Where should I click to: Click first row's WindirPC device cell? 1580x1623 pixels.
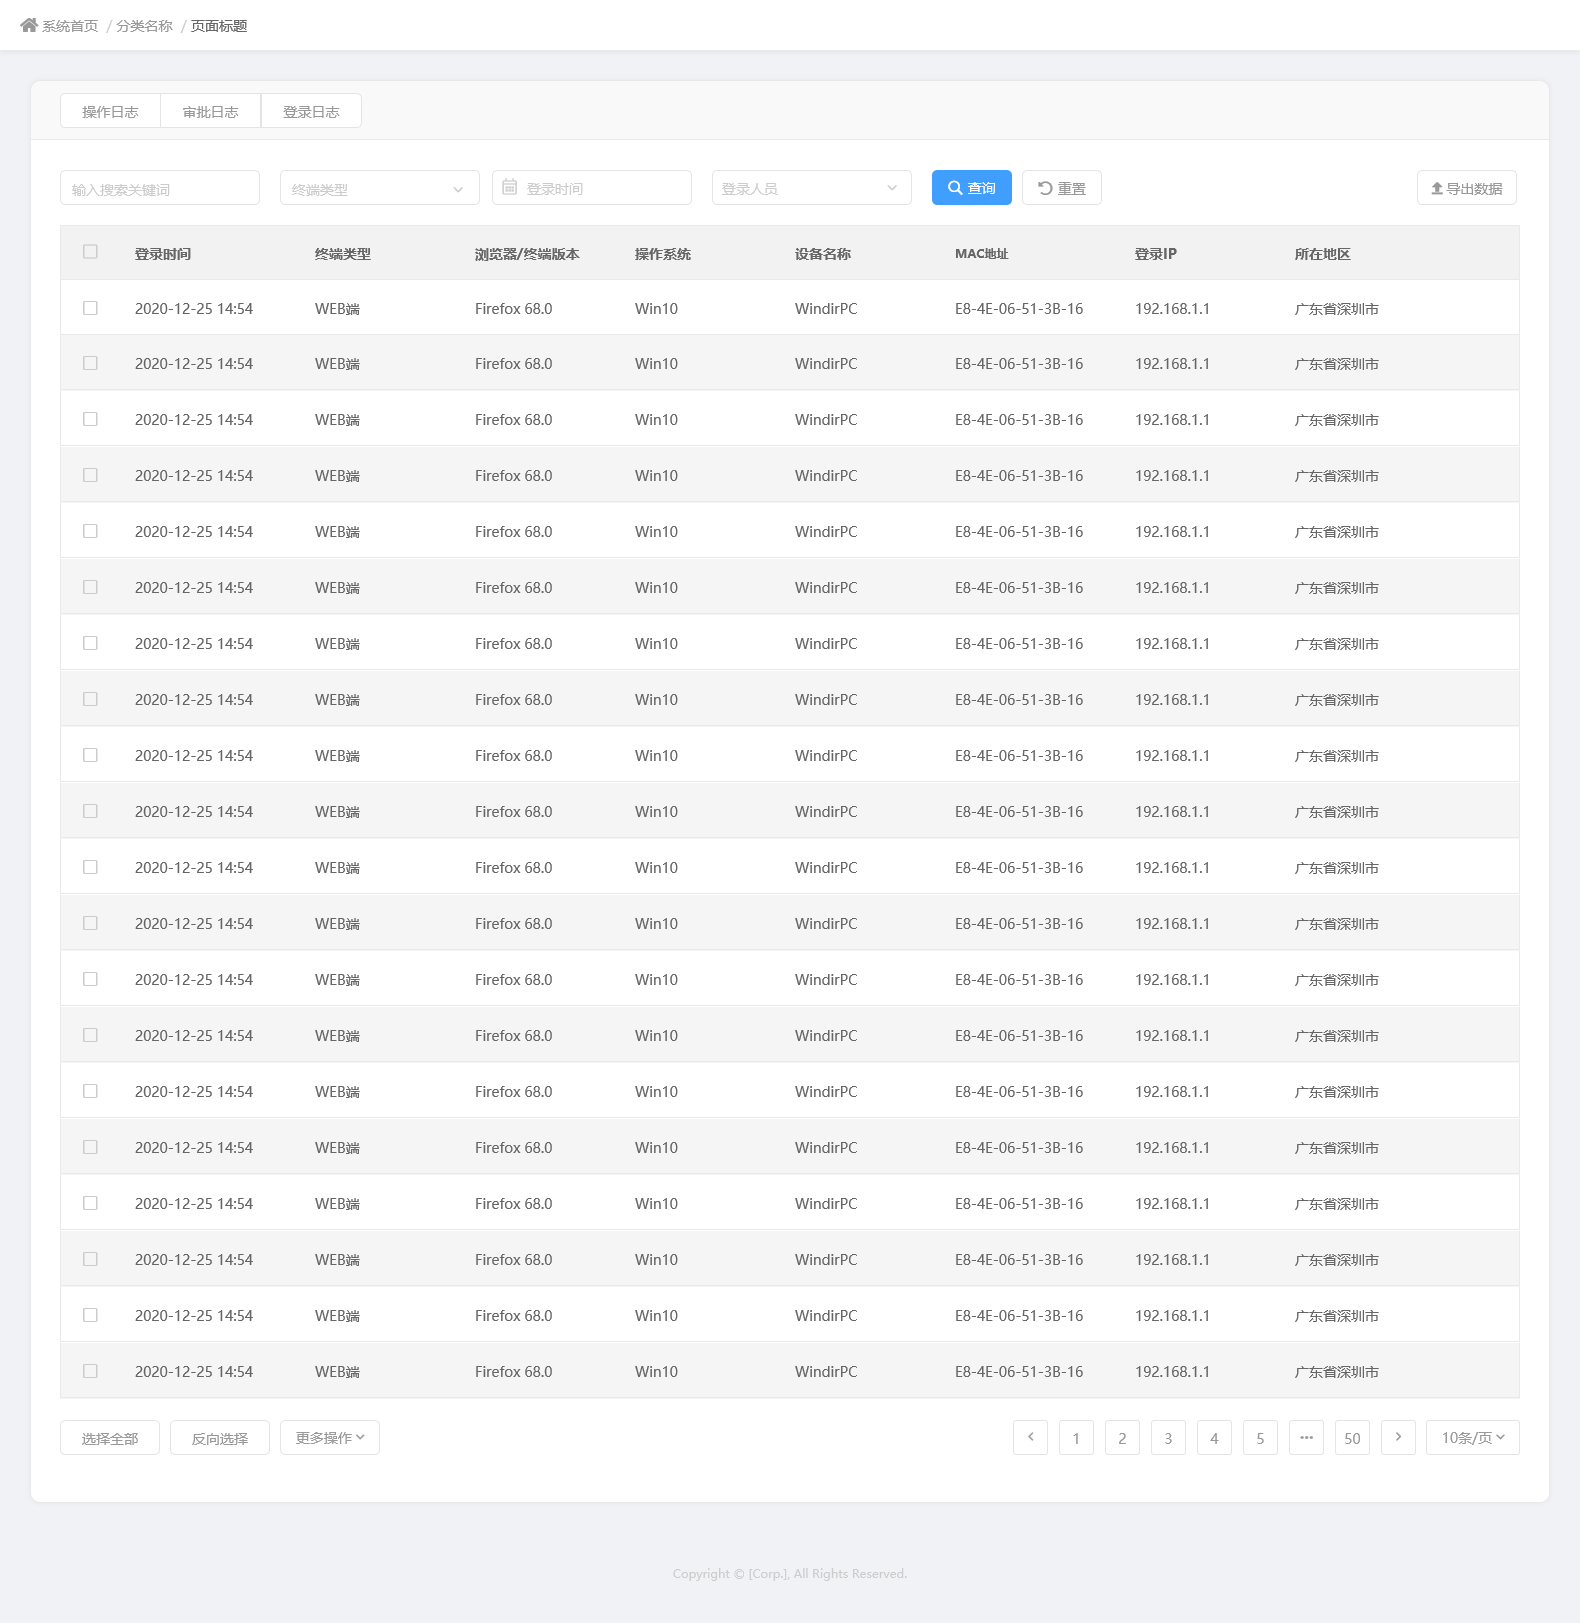pos(826,309)
